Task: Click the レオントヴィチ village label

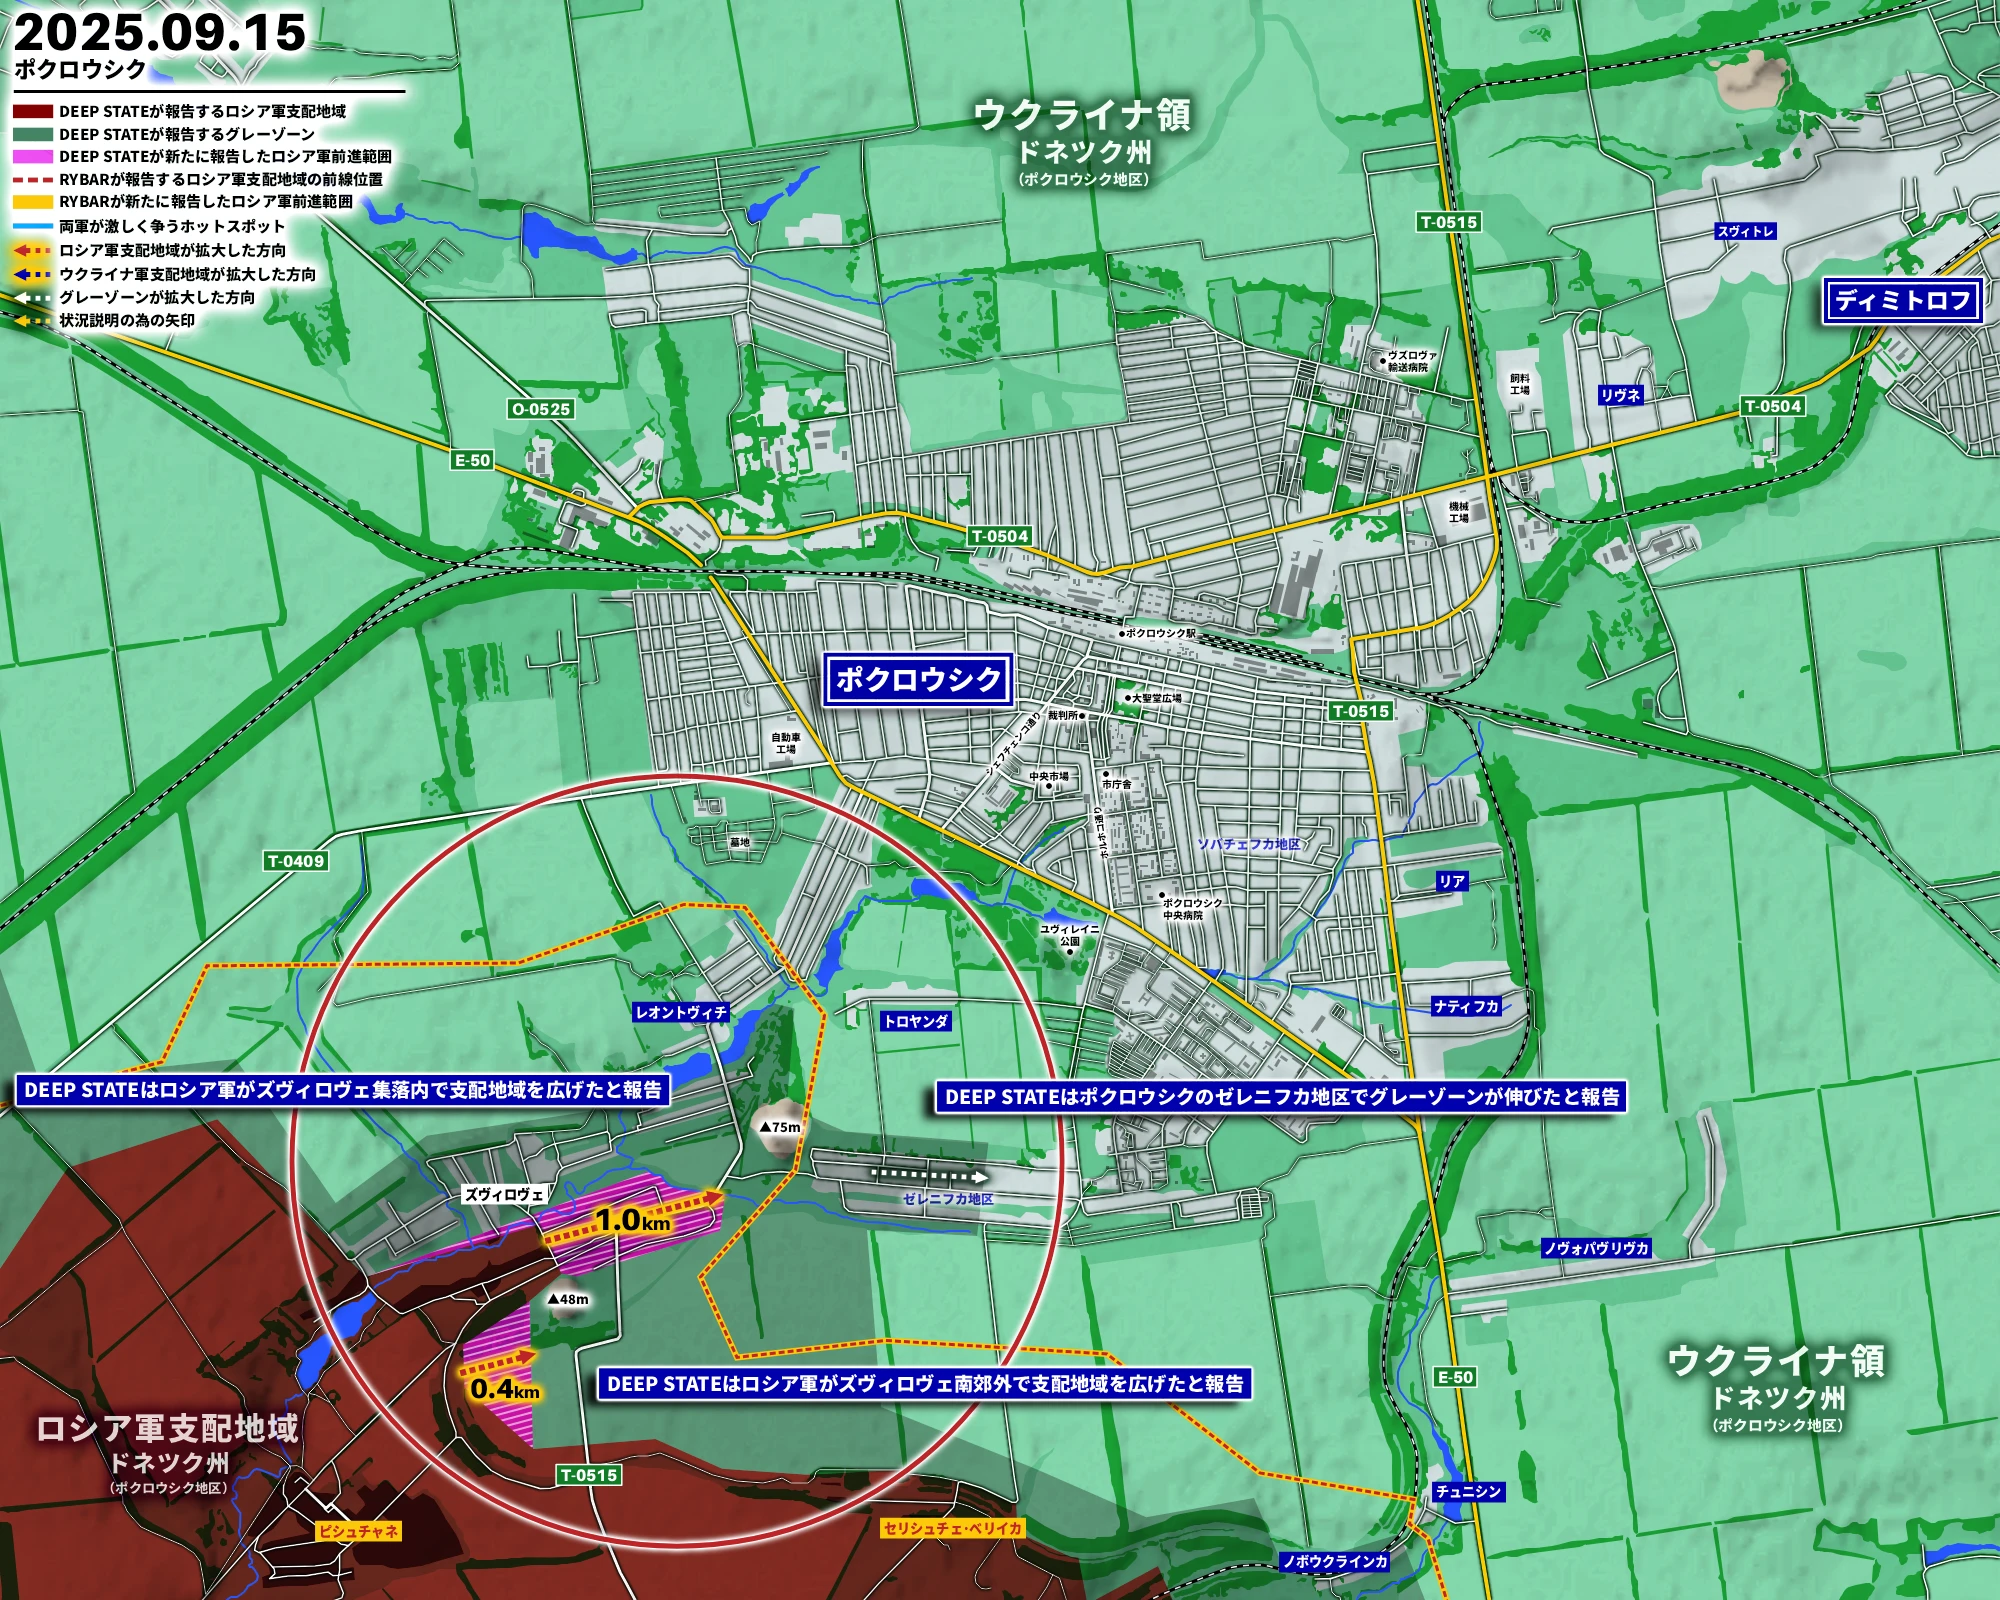Action: (x=682, y=1012)
